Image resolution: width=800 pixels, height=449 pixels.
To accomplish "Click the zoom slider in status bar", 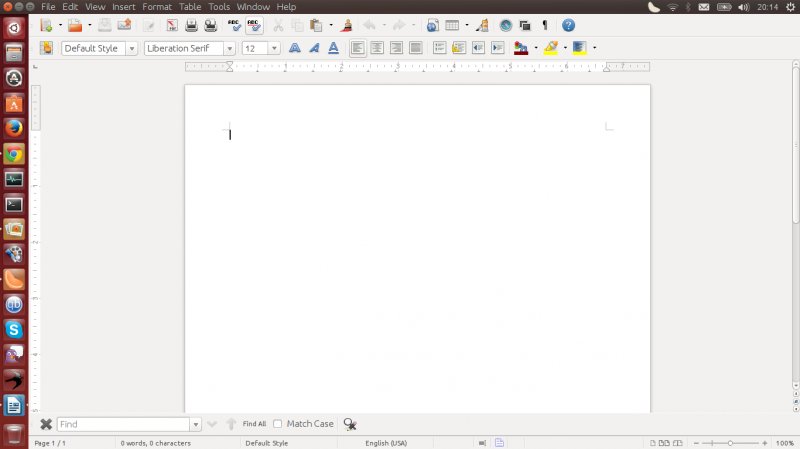I will pyautogui.click(x=730, y=442).
